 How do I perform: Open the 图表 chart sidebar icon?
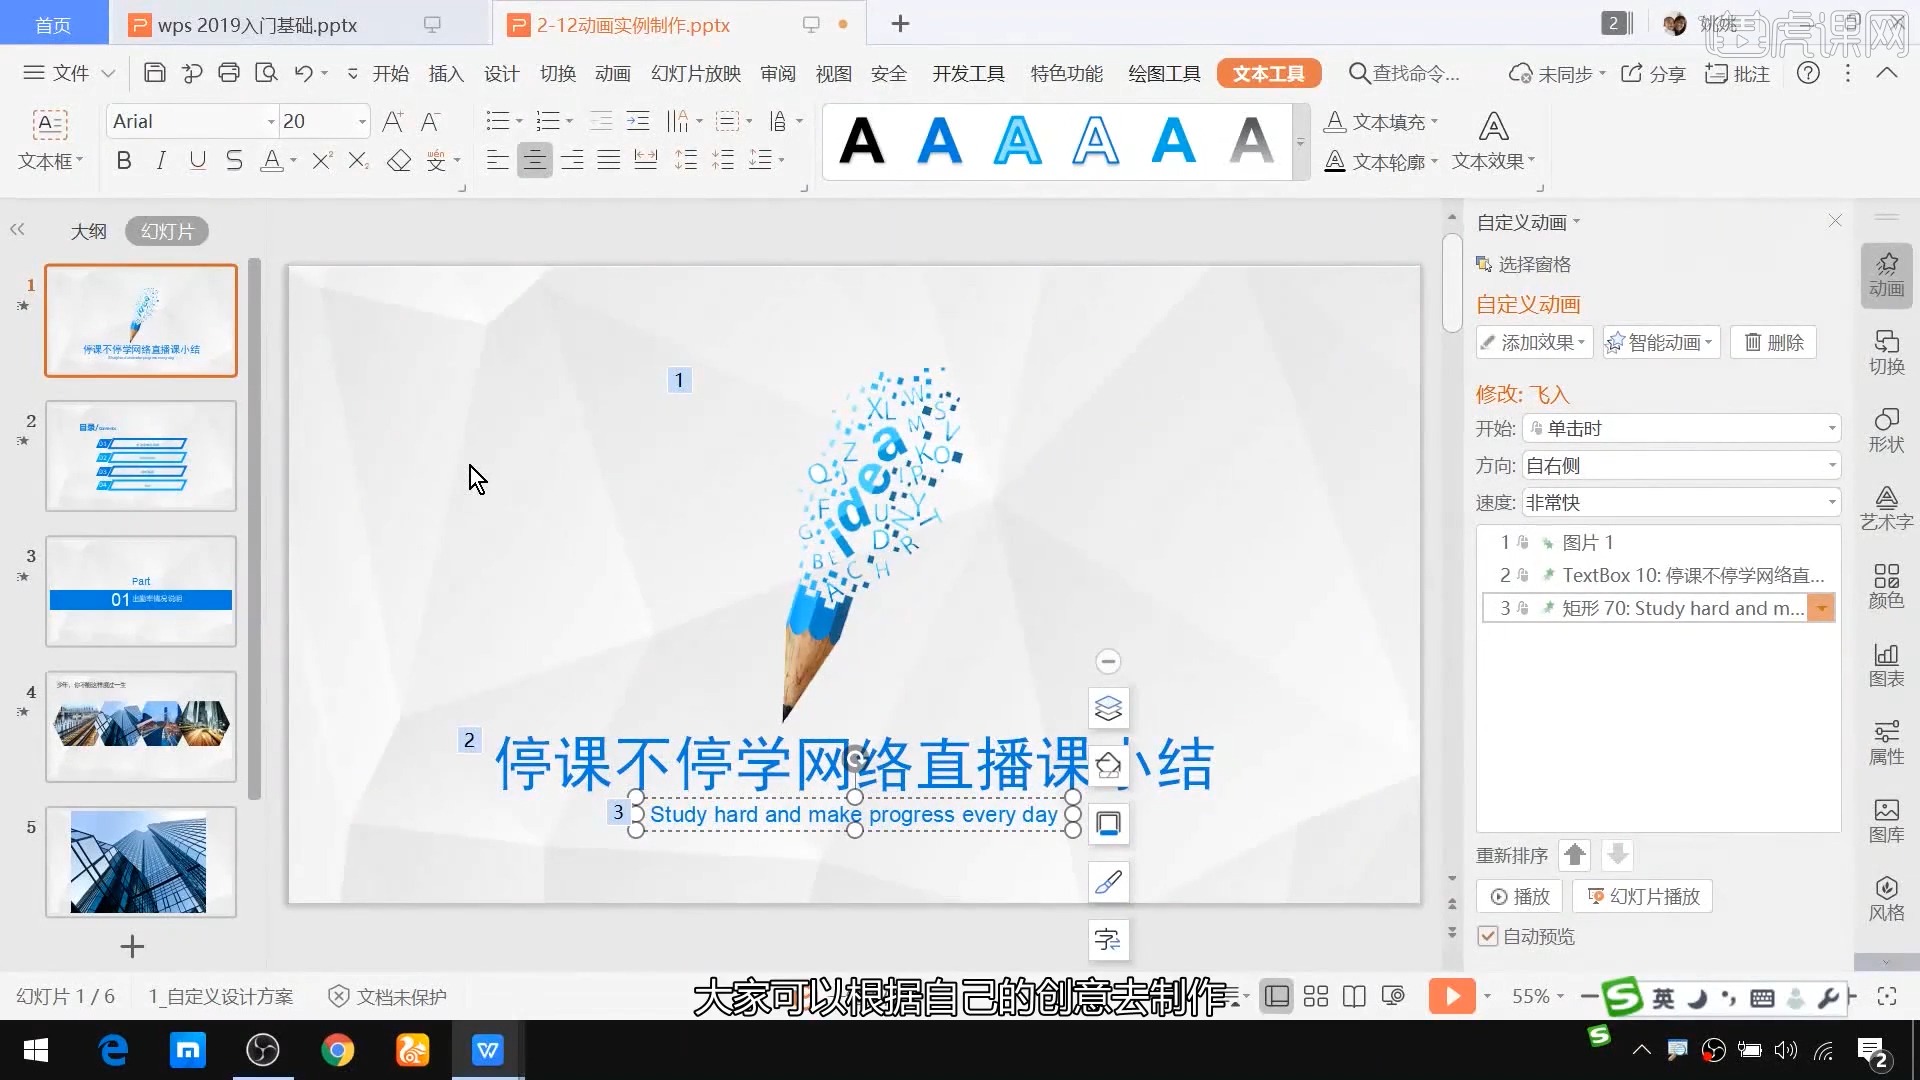tap(1886, 665)
